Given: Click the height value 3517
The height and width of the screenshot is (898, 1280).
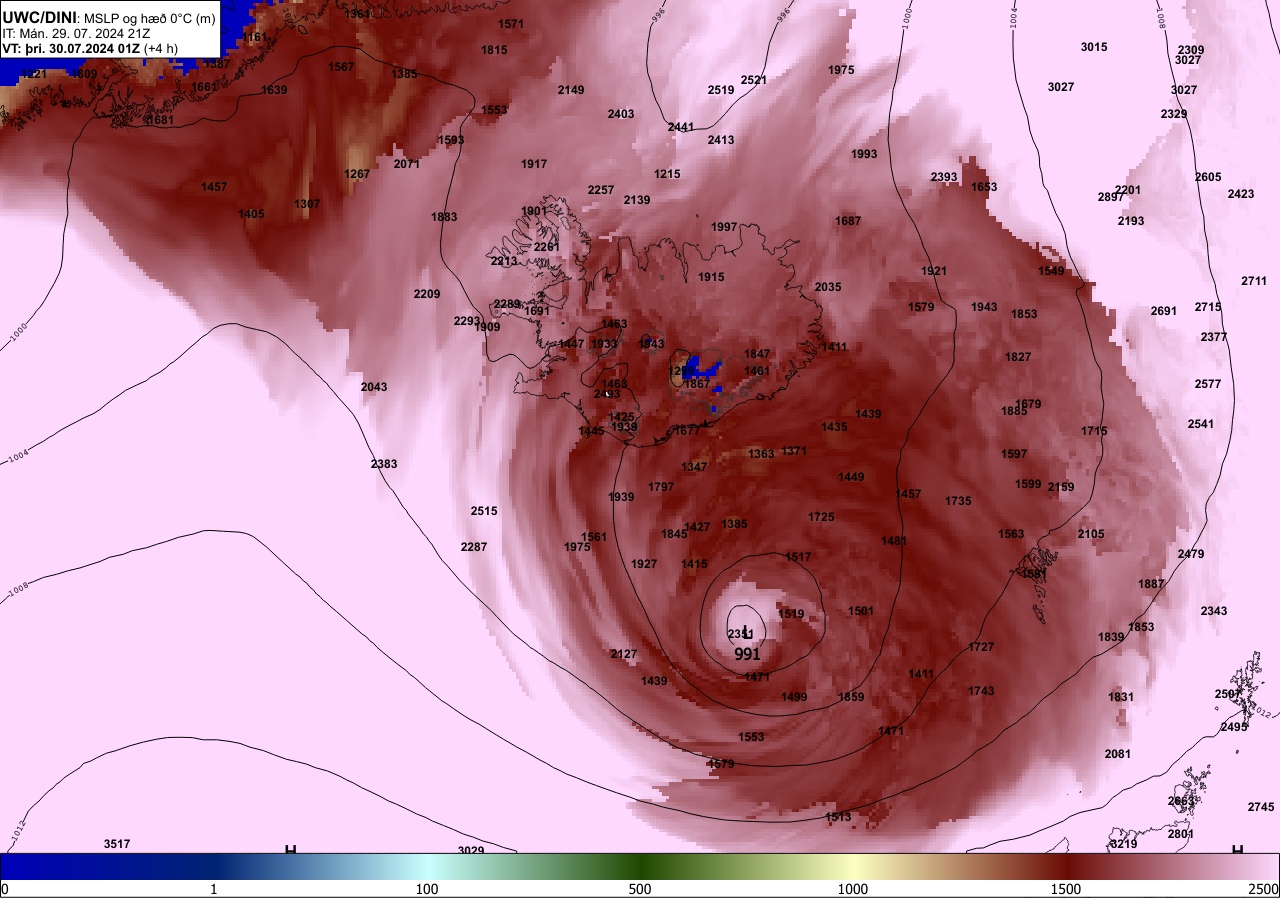Looking at the screenshot, I should pyautogui.click(x=117, y=844).
